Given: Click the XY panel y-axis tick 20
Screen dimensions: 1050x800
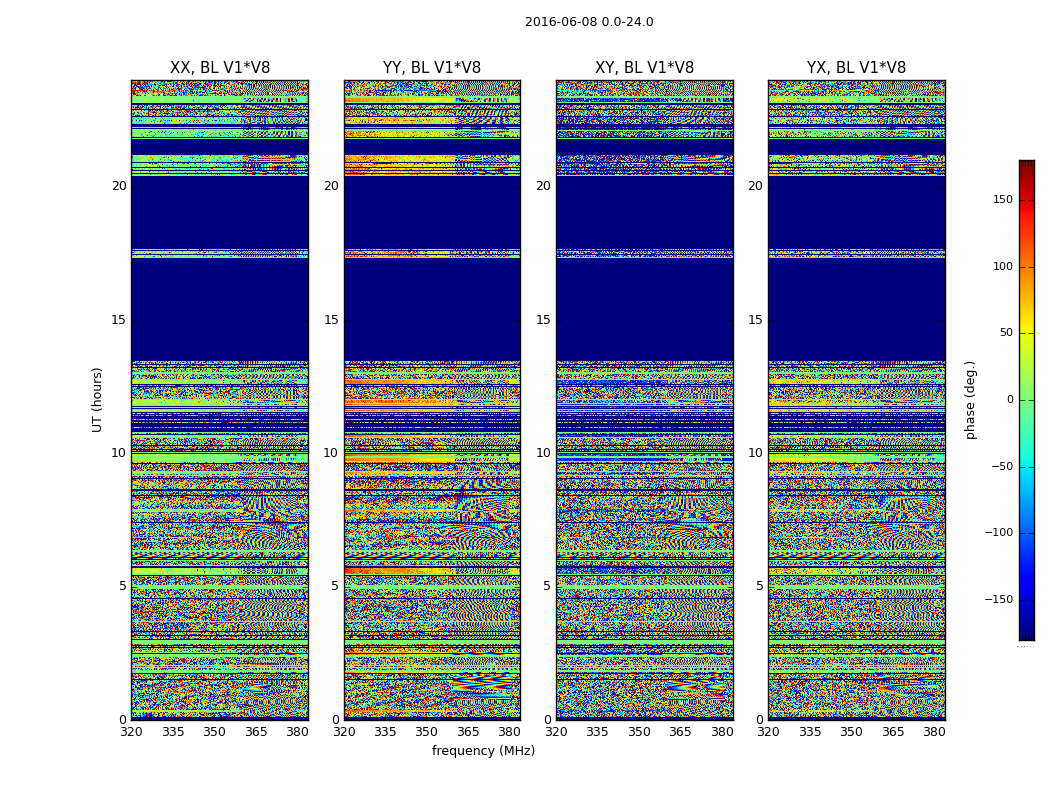Looking at the screenshot, I should tap(543, 186).
